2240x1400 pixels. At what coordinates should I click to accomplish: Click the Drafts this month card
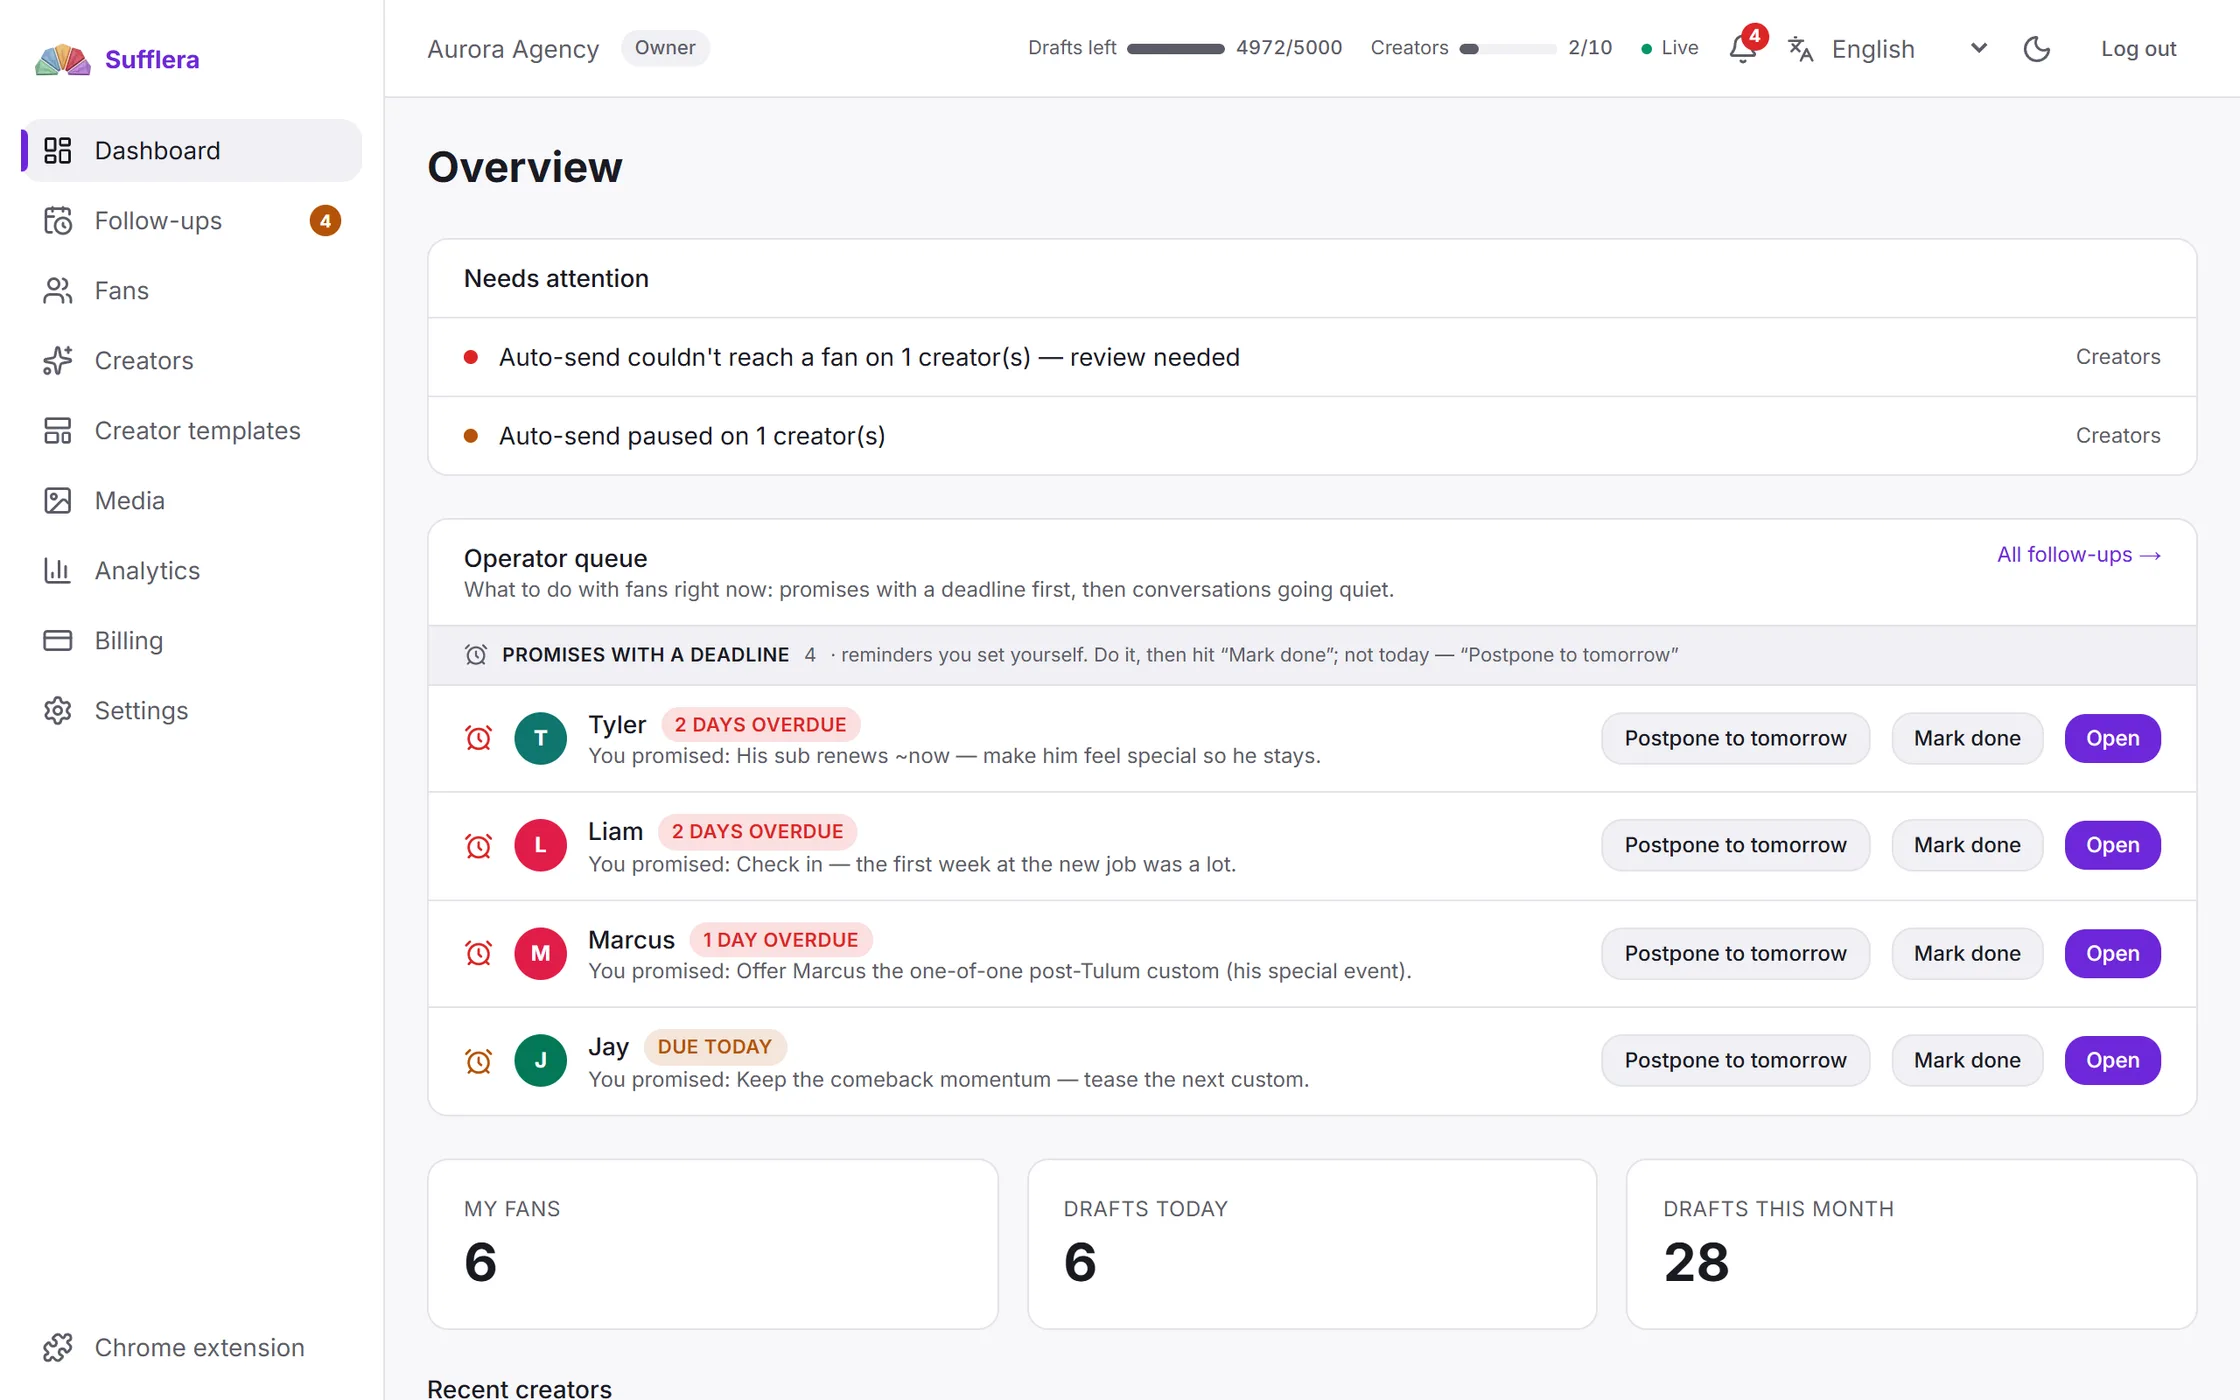pyautogui.click(x=1911, y=1244)
